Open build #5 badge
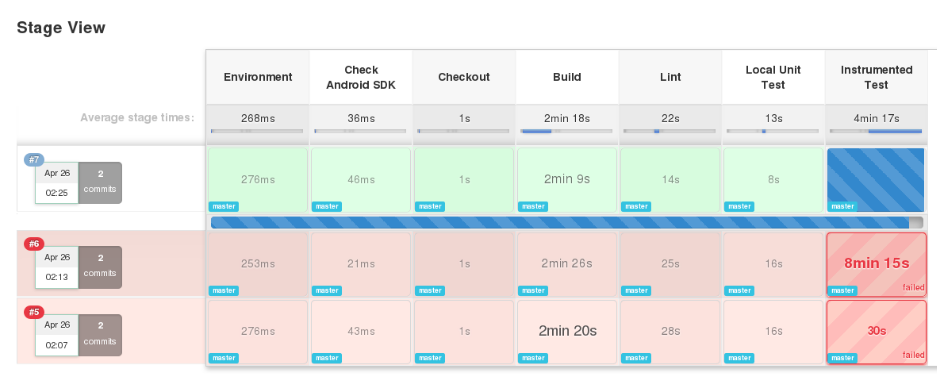Viewport: 937px width, 382px height. 34,312
